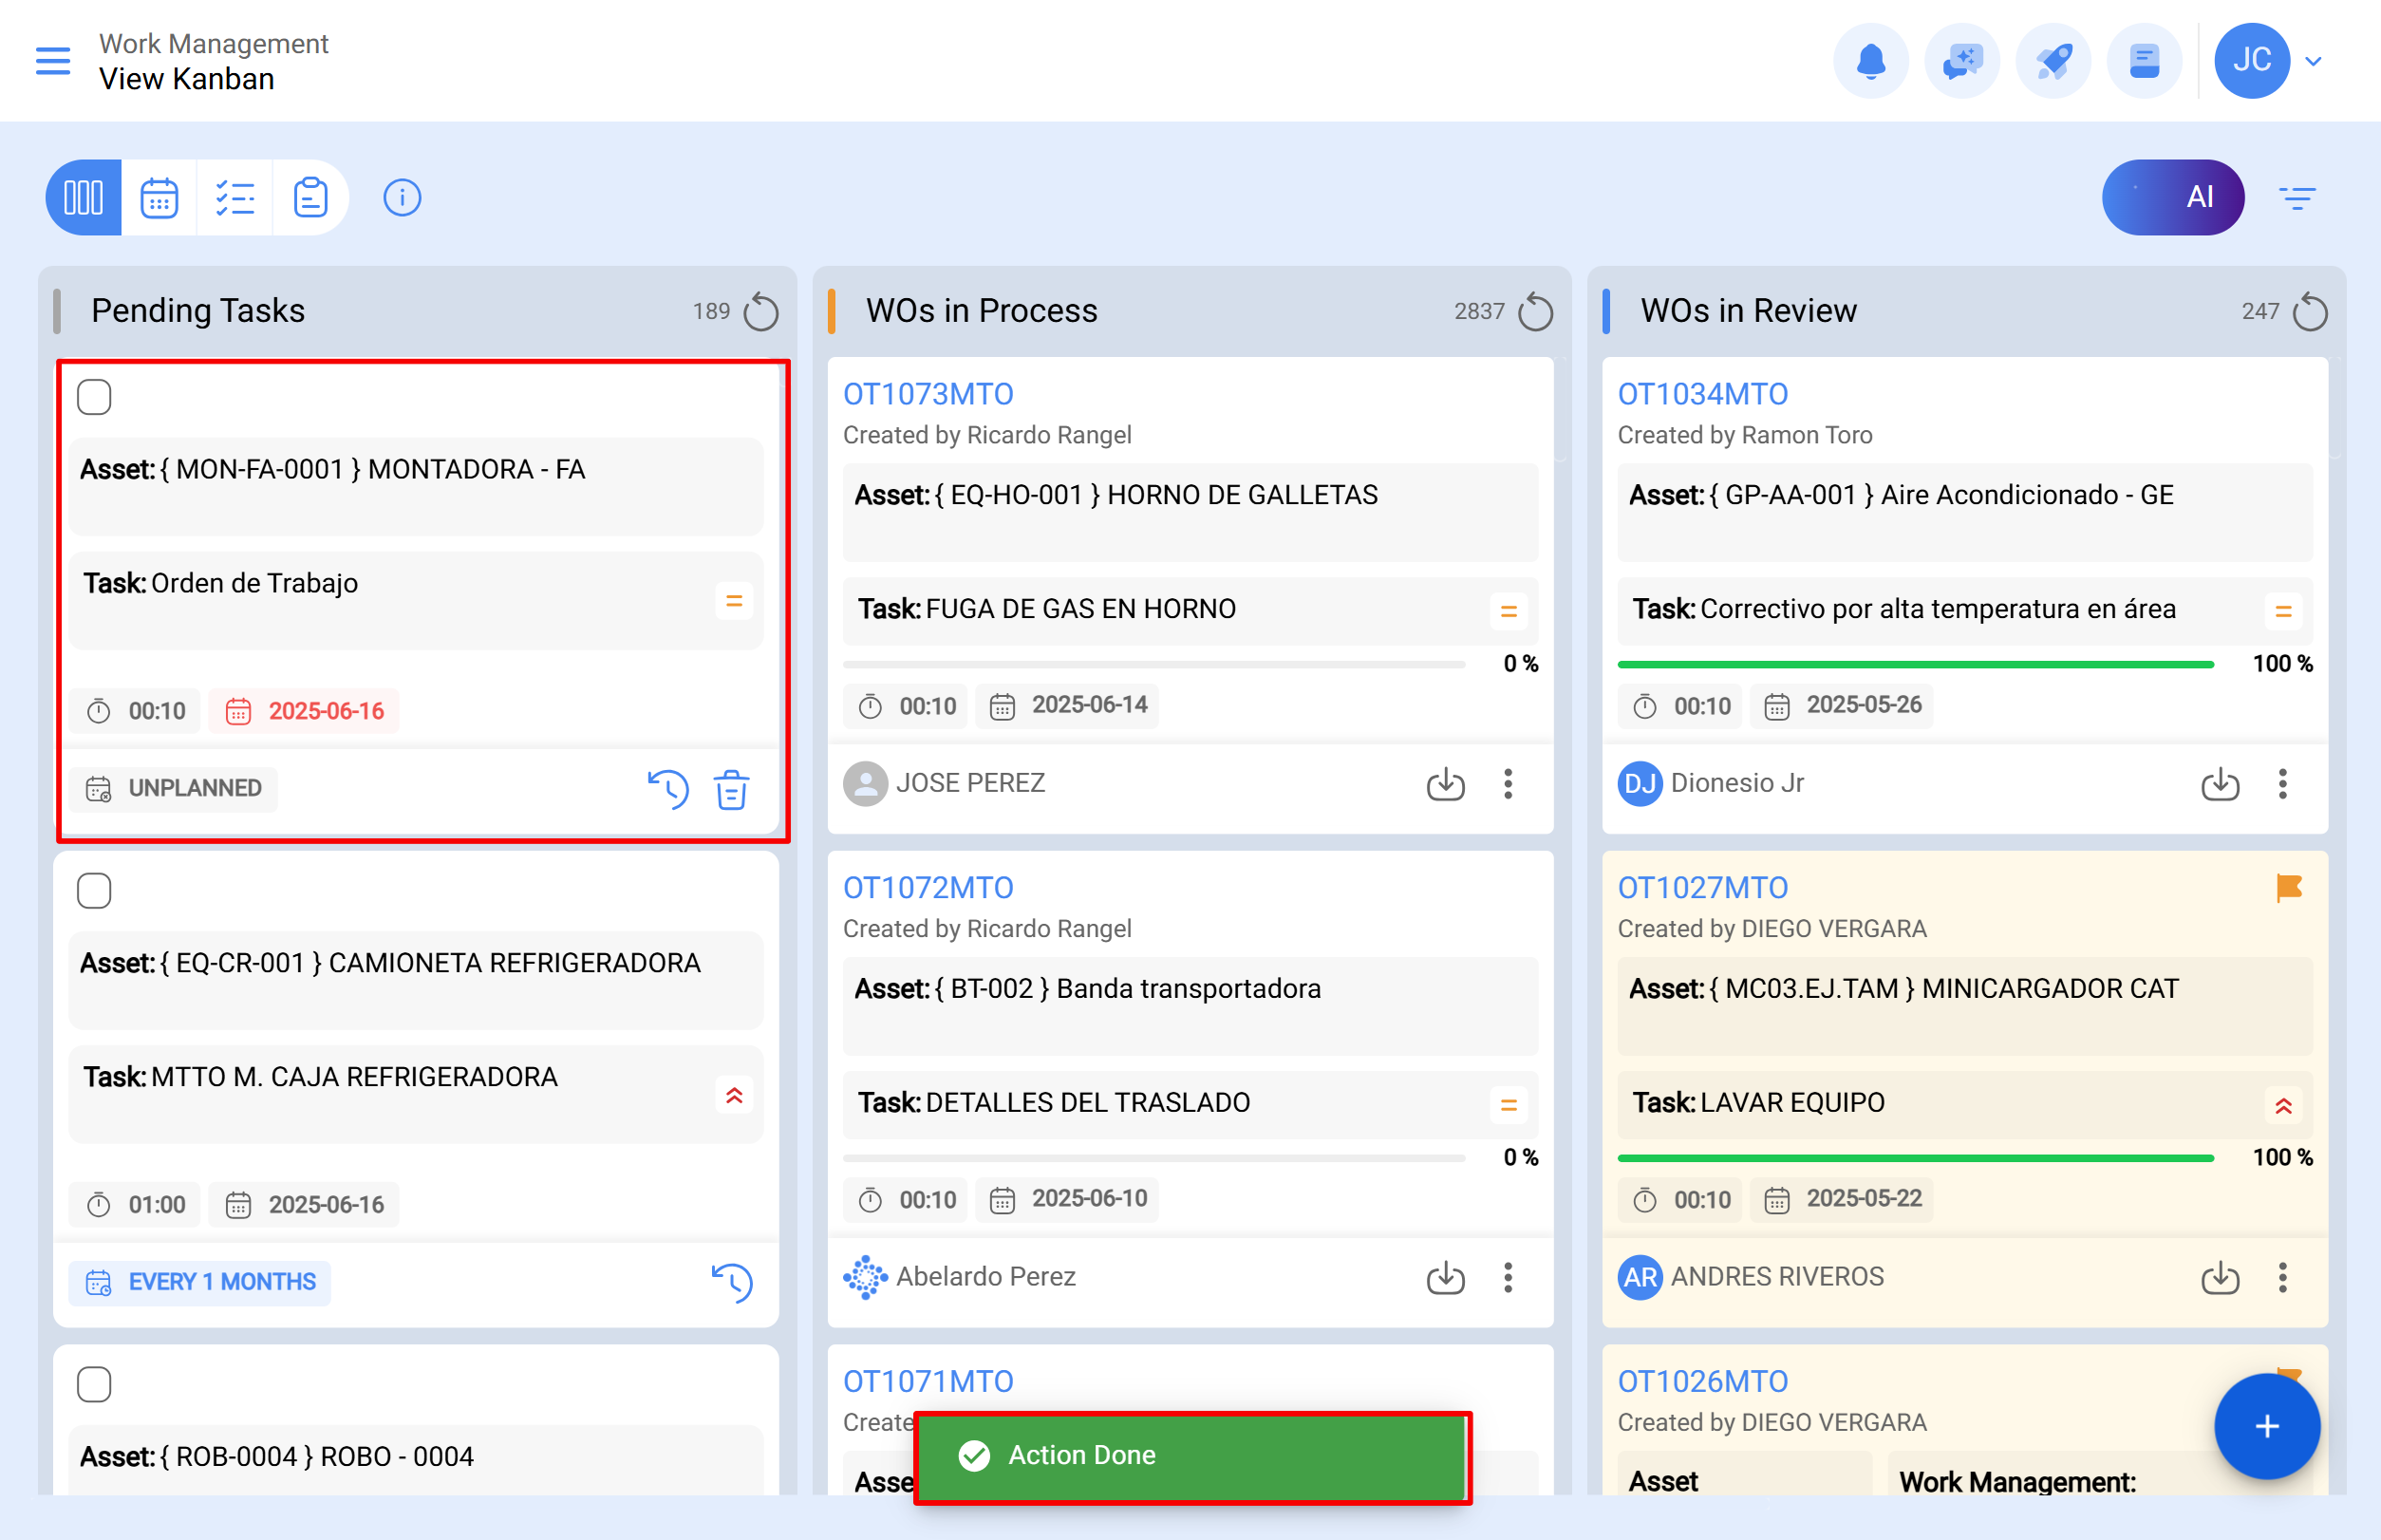Switch to the calendar view
The image size is (2381, 1540).
[159, 197]
